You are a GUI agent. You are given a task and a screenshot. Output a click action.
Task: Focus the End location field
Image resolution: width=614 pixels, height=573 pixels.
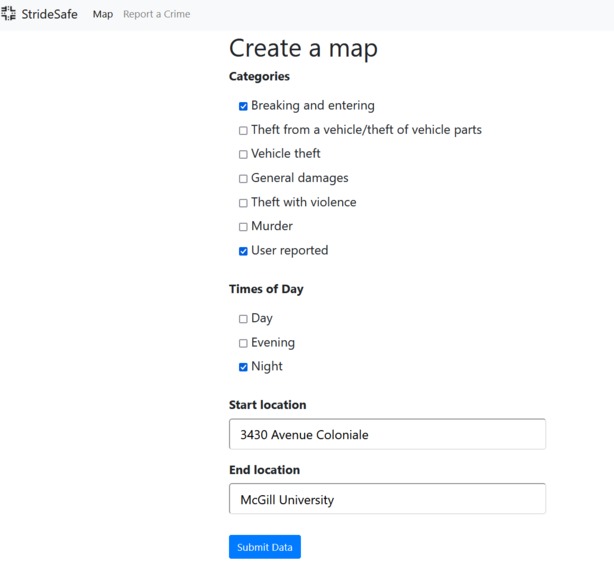[387, 499]
